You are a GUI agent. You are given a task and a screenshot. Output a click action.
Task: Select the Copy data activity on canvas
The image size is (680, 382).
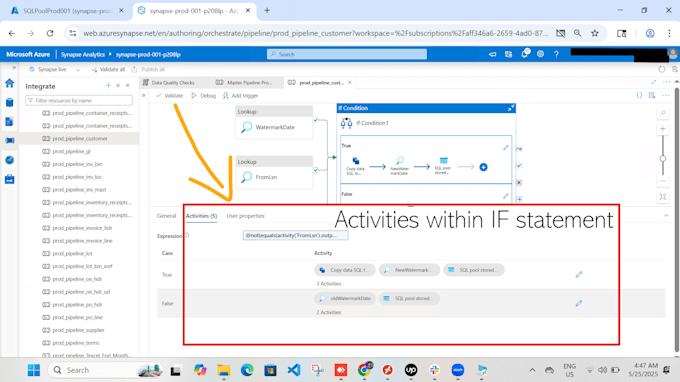pos(356,166)
